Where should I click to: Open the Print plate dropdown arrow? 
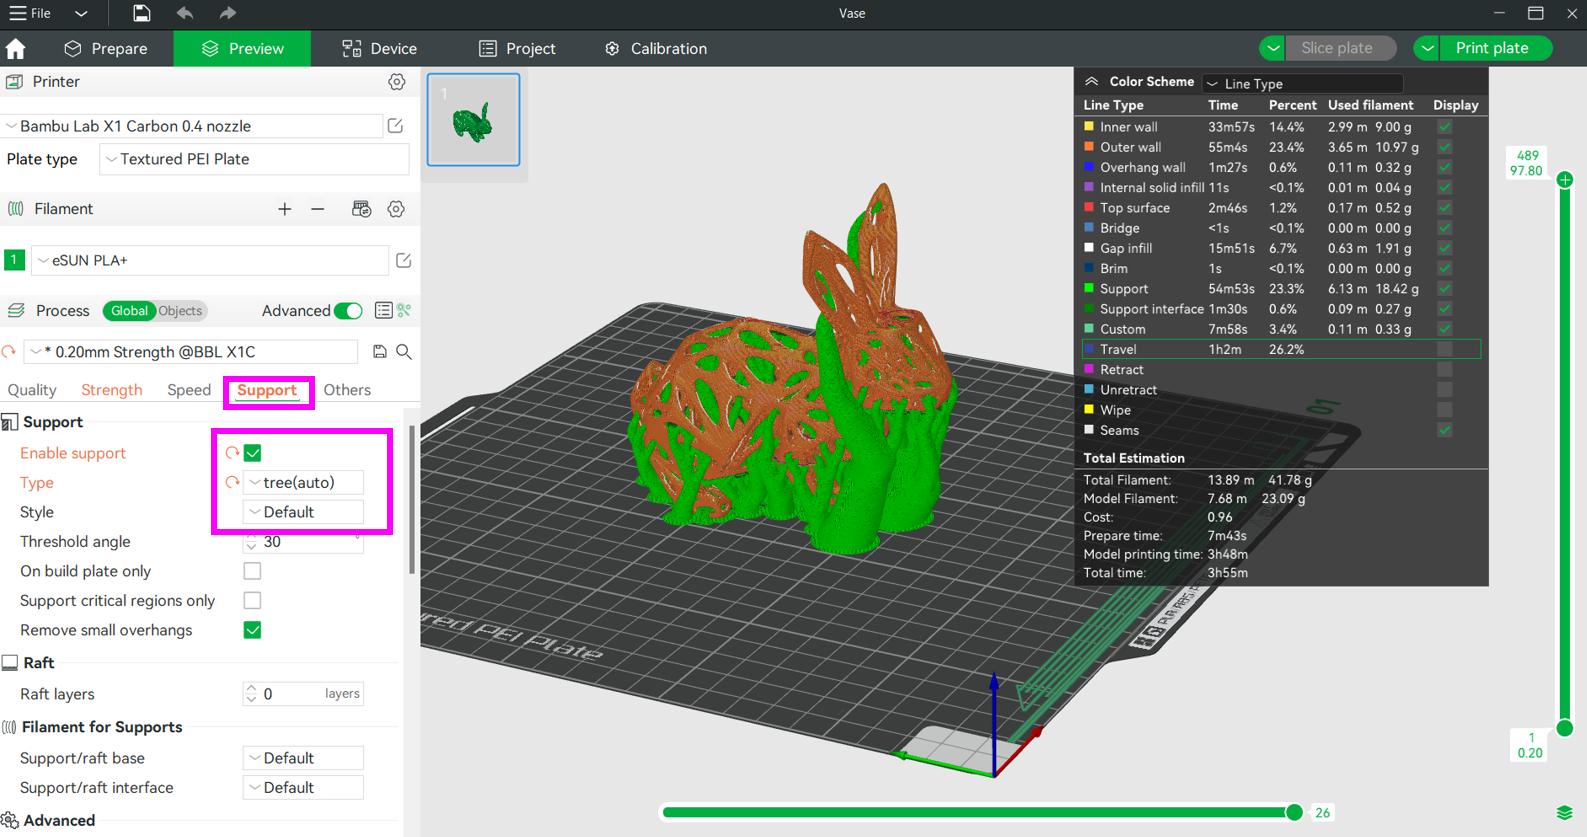point(1427,48)
